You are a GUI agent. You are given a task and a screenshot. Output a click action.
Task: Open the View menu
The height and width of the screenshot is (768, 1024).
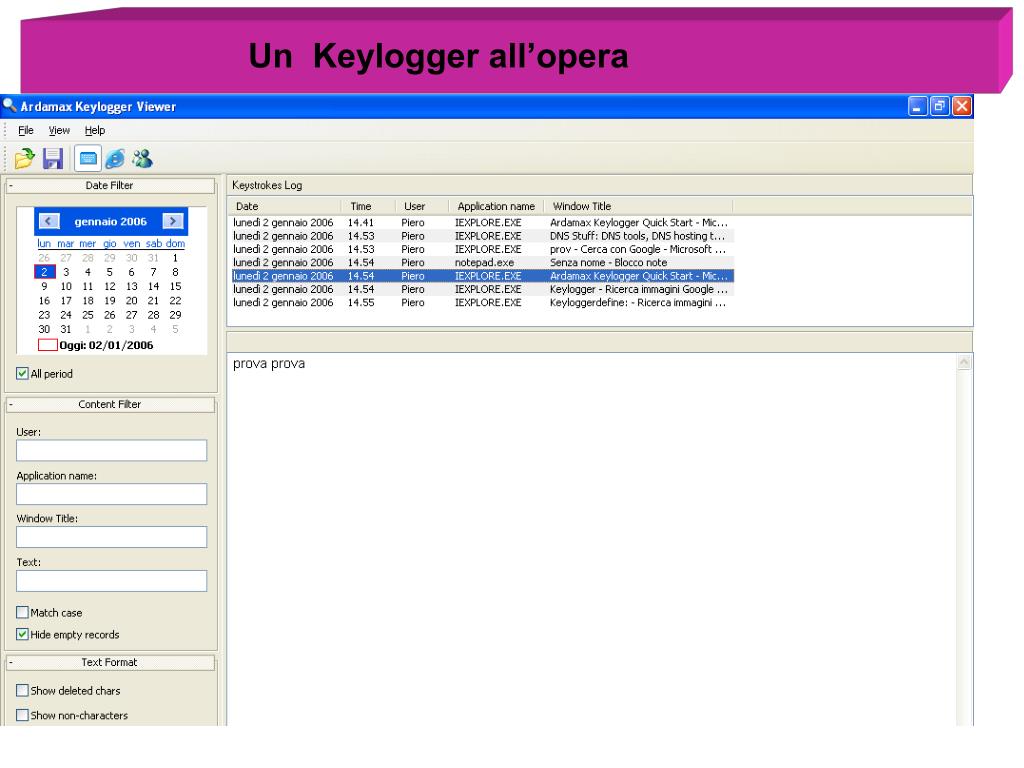[x=59, y=130]
